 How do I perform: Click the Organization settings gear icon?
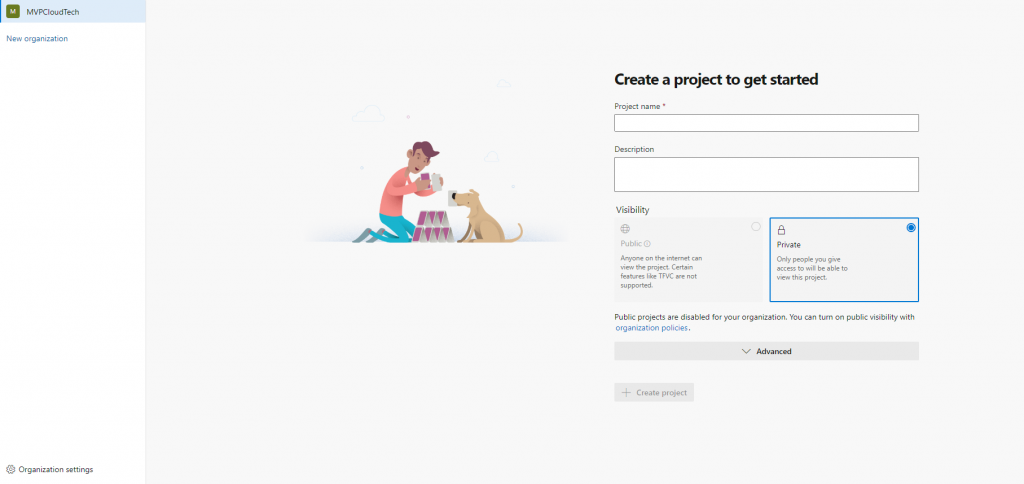(x=11, y=469)
